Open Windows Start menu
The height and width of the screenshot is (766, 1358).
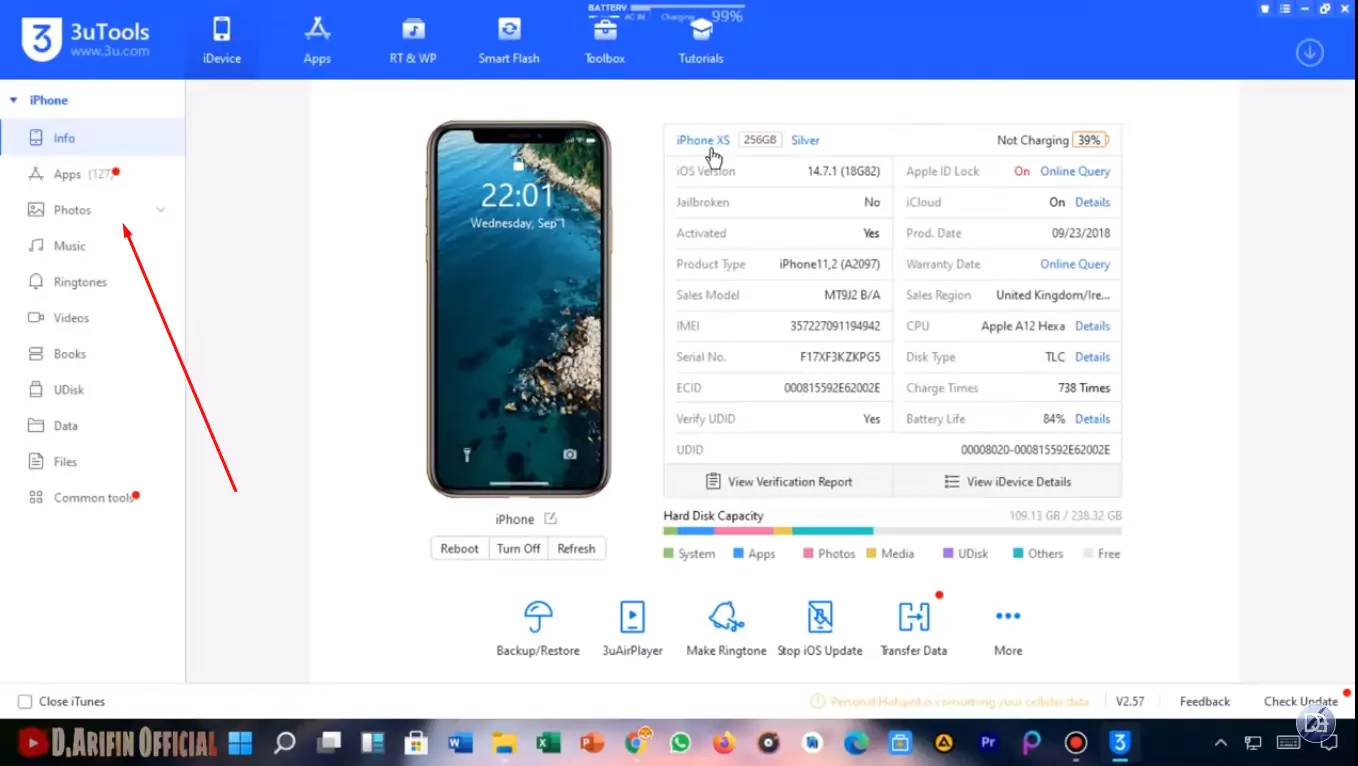(240, 743)
